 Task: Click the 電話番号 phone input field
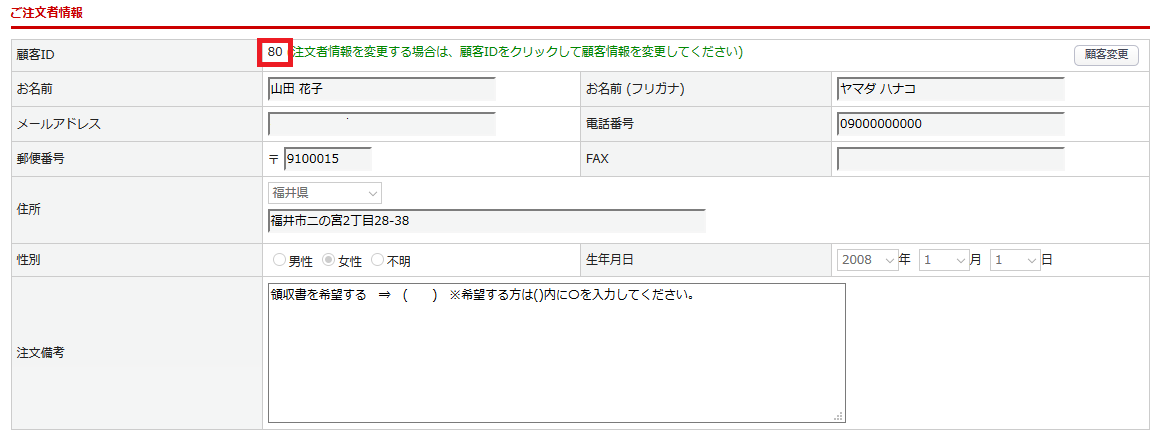[x=950, y=124]
